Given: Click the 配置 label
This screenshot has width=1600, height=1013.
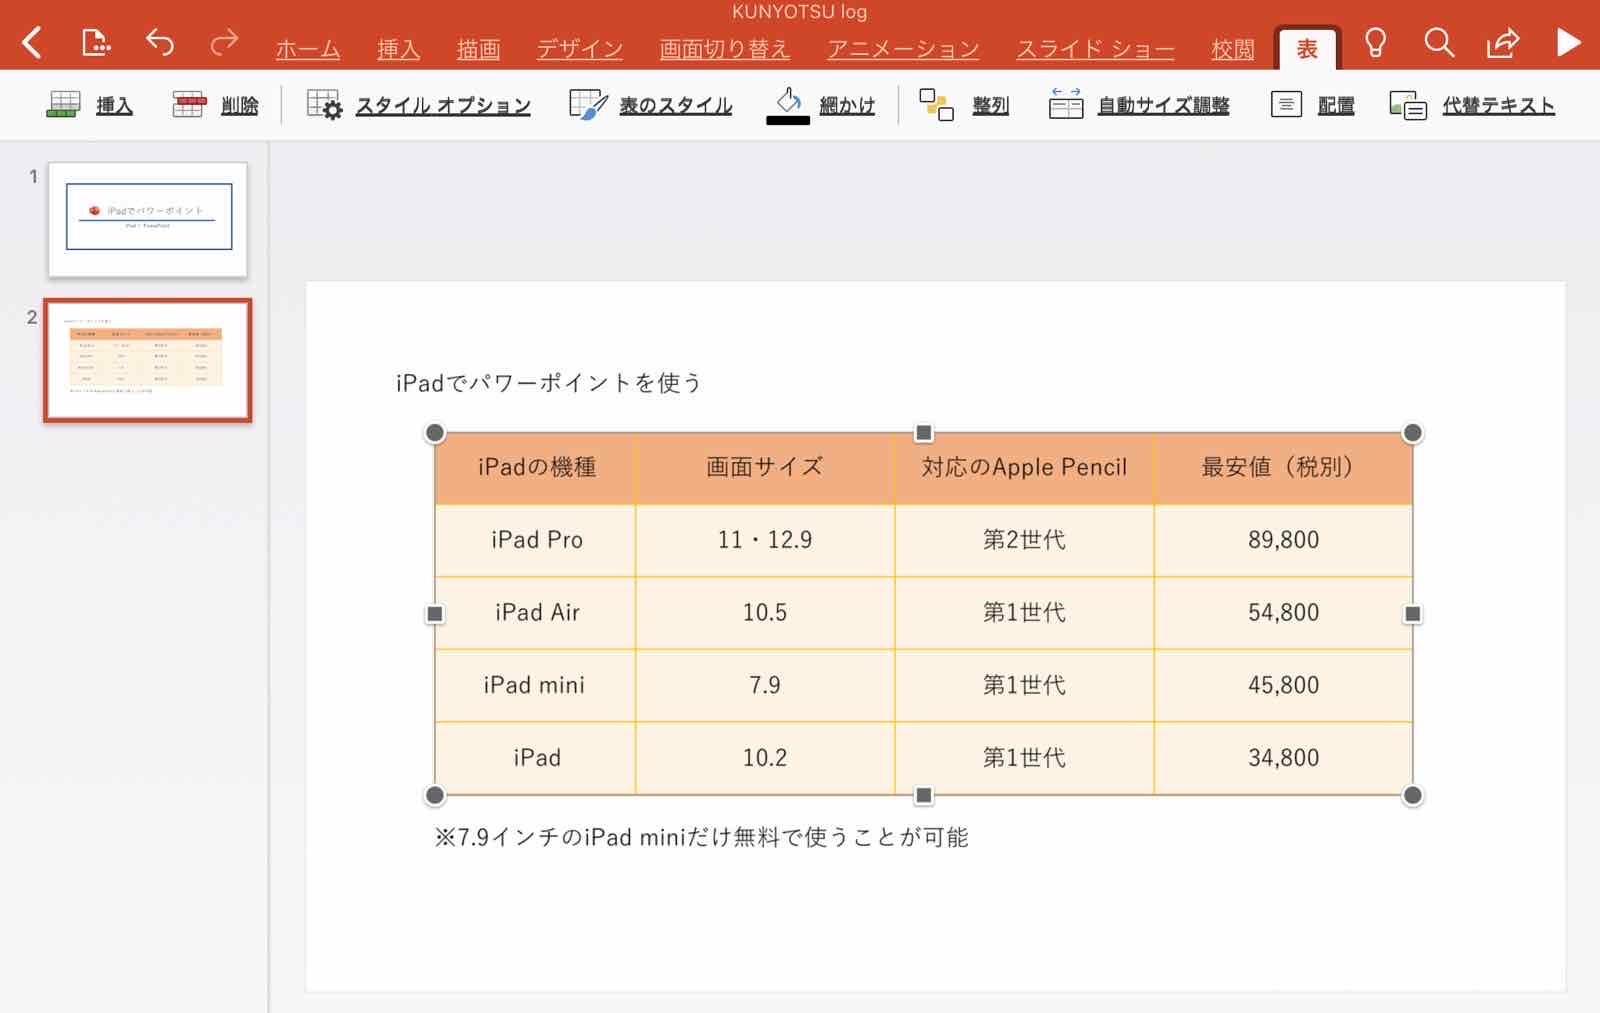Looking at the screenshot, I should [x=1336, y=105].
